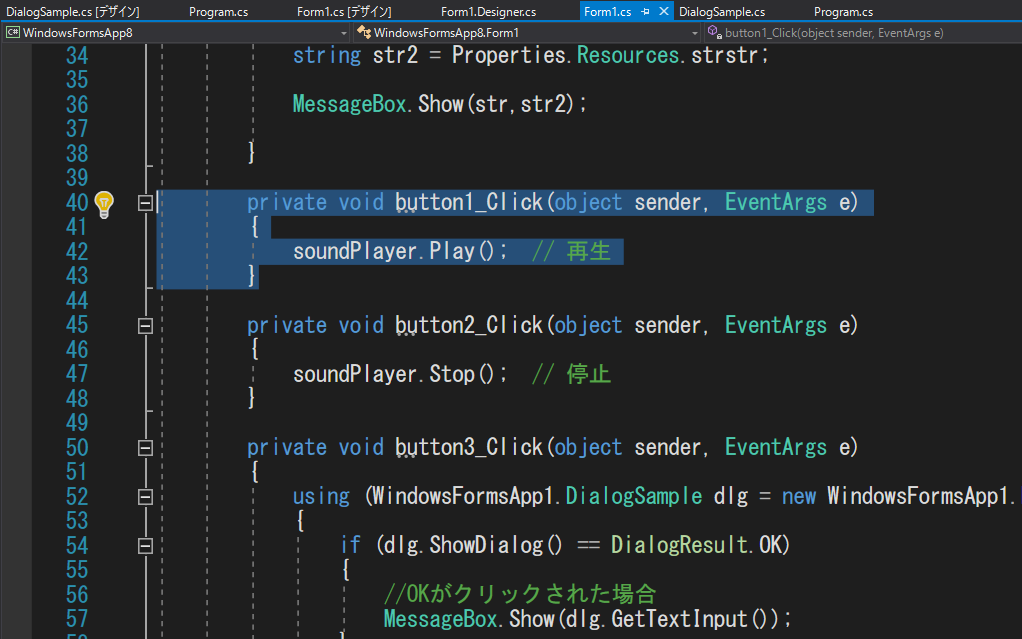The width and height of the screenshot is (1022, 639).
Task: Click DialogResult on line 54
Action: click(x=679, y=545)
